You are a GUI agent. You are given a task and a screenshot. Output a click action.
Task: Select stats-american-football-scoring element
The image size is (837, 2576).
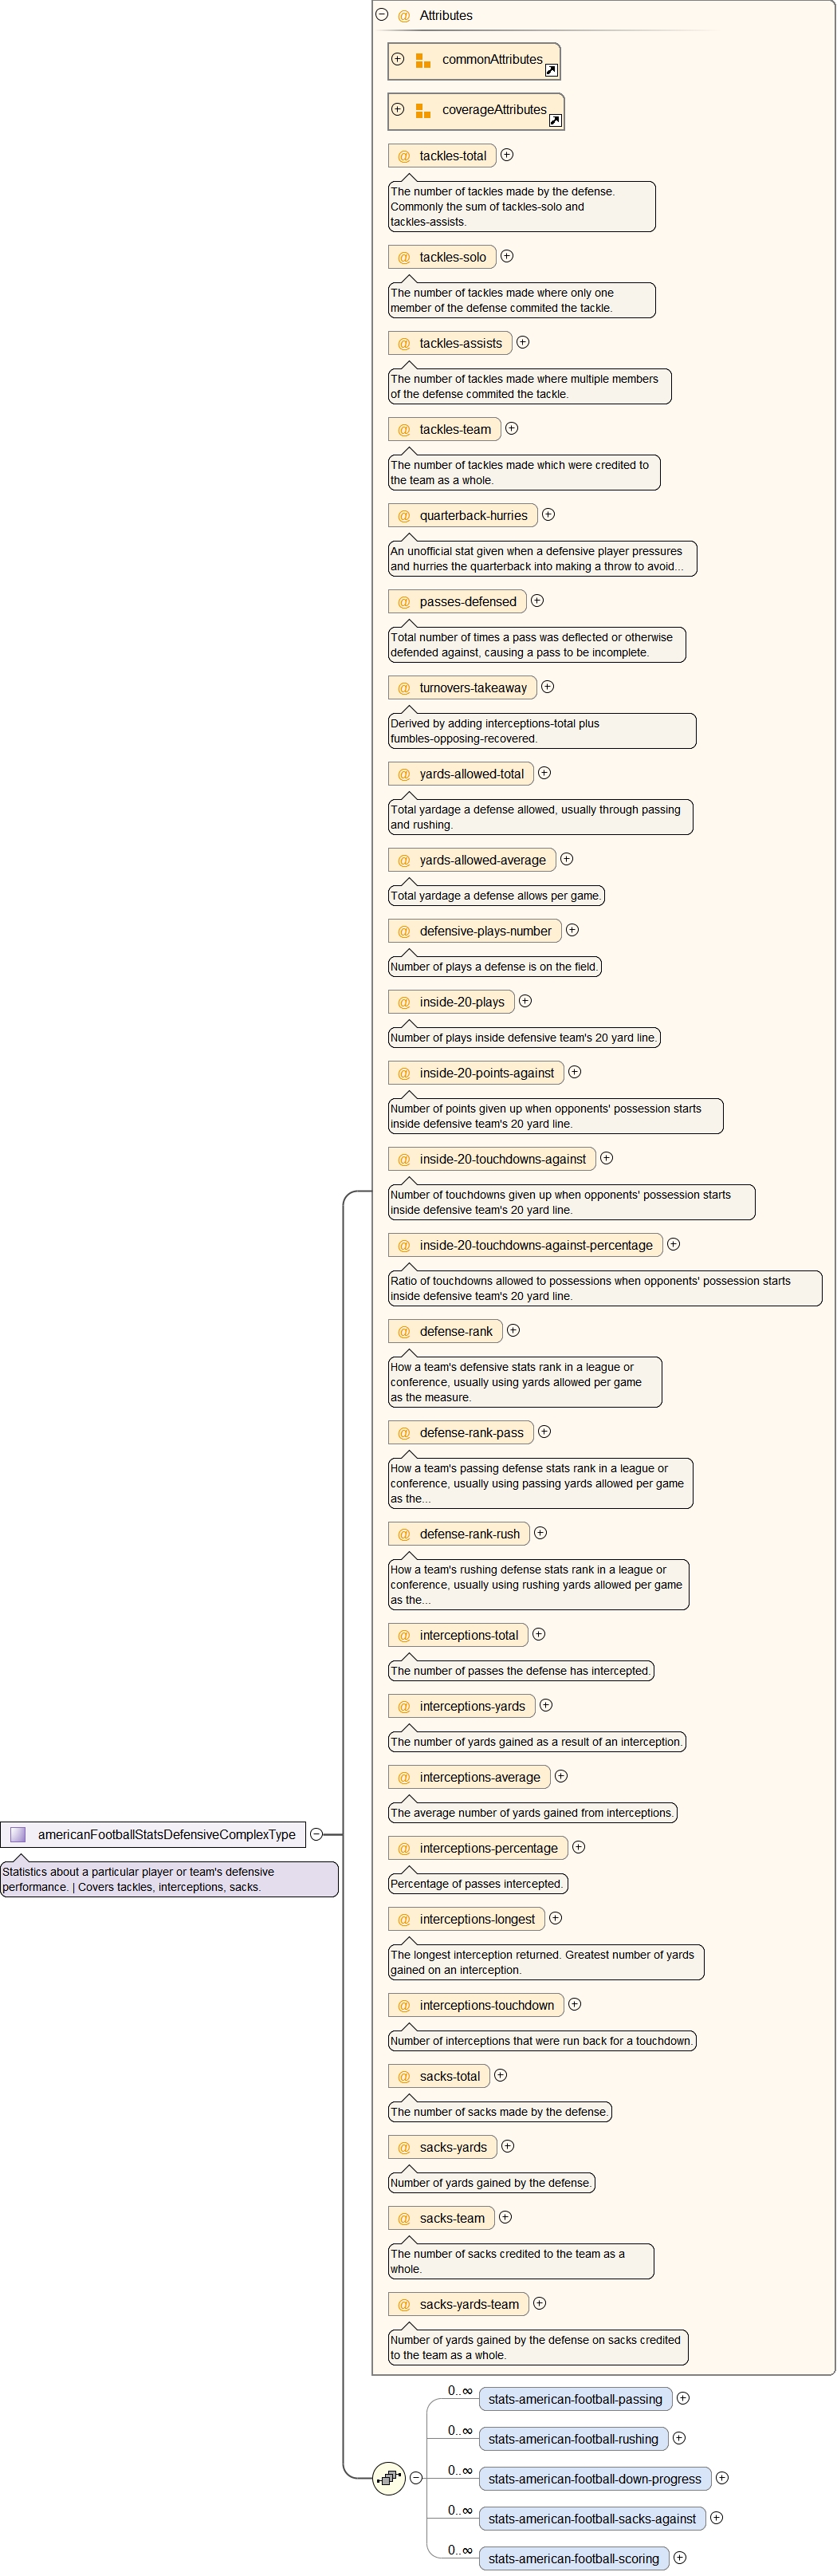tap(573, 2558)
